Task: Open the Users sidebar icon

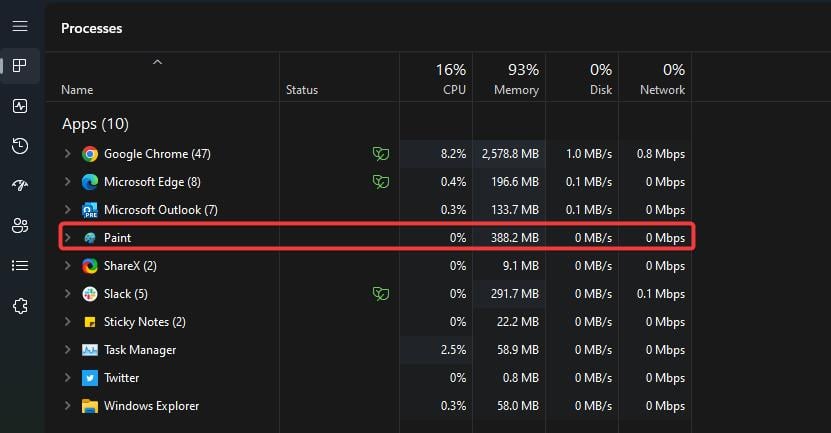Action: (20, 226)
